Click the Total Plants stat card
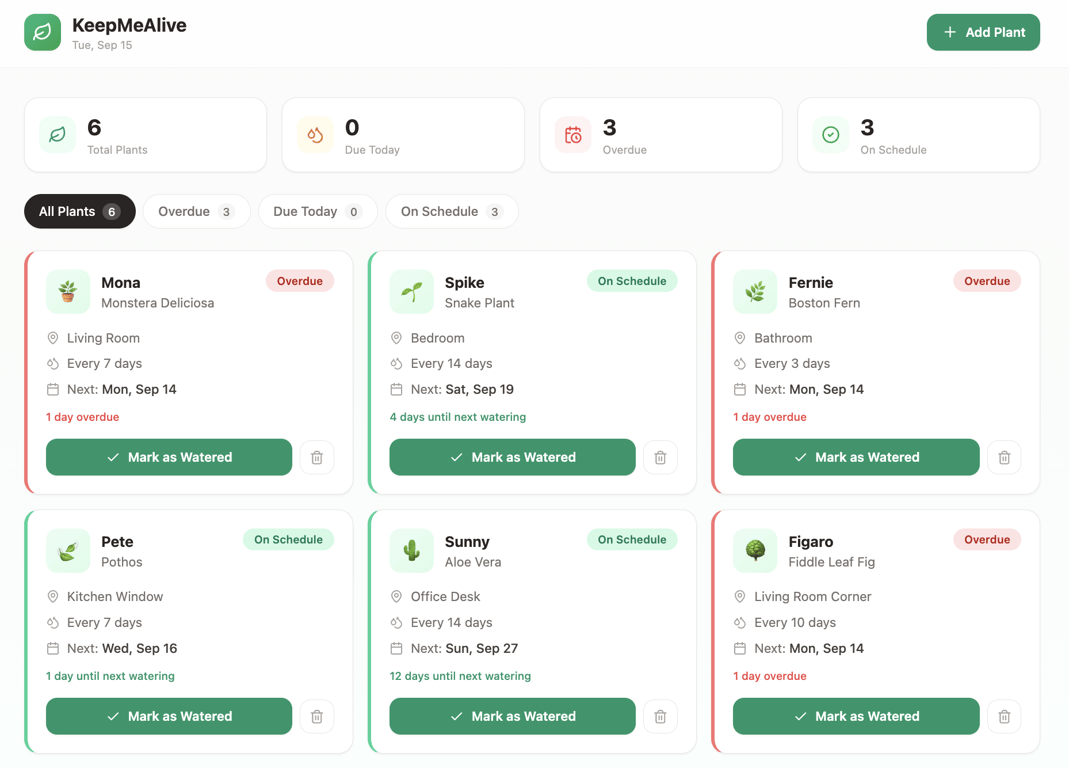This screenshot has height=768, width=1069. (145, 134)
